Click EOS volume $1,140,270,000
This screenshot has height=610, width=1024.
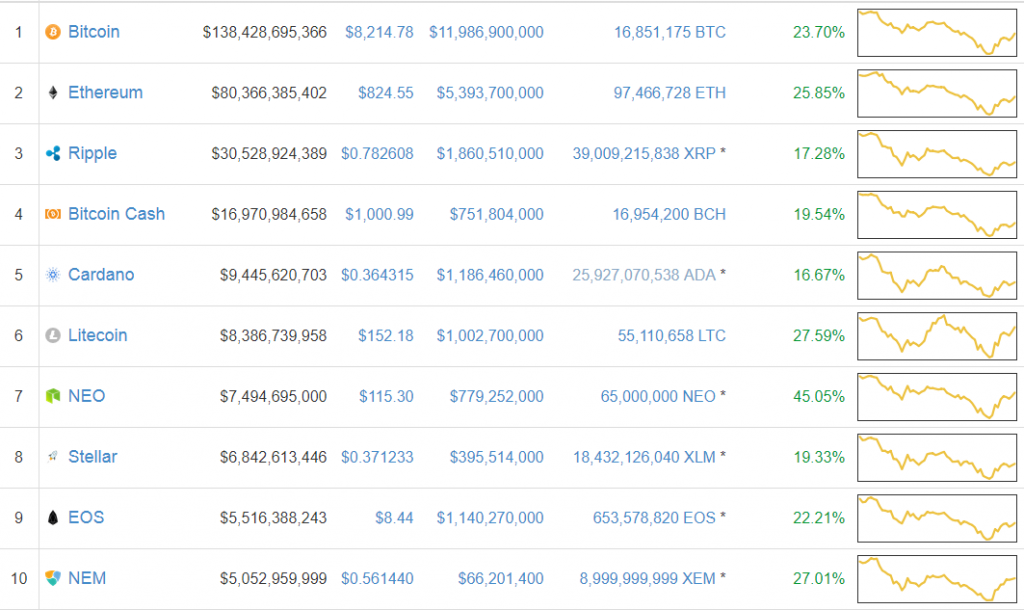point(490,518)
